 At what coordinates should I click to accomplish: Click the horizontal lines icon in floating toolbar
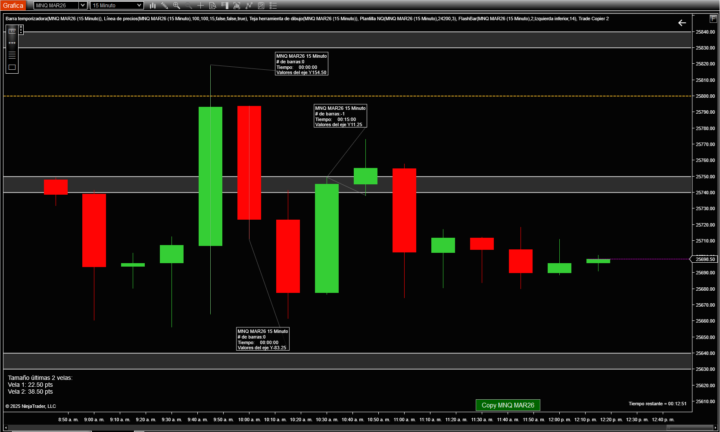click(12, 55)
